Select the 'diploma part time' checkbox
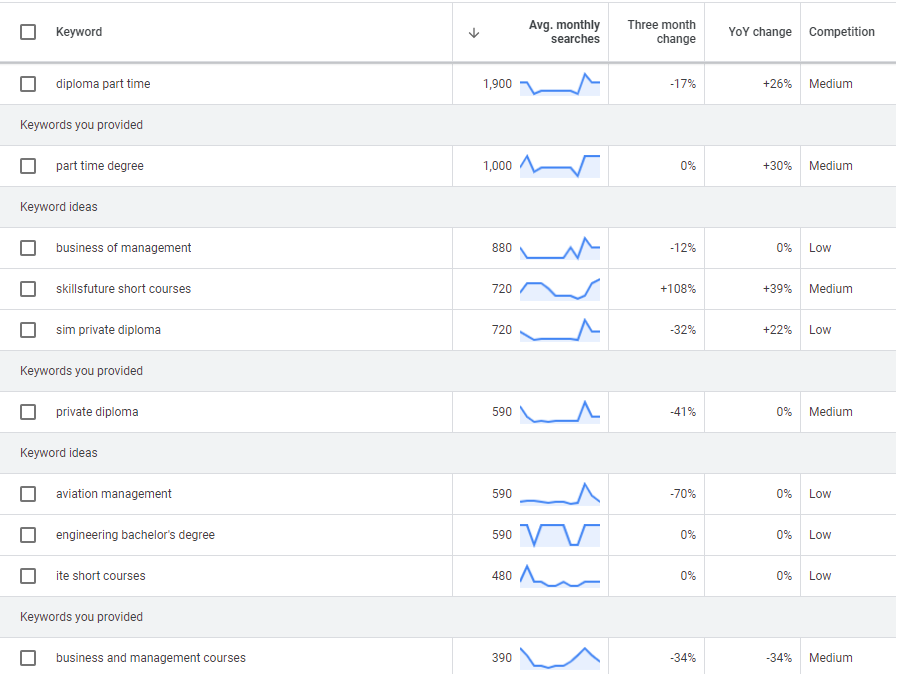 pyautogui.click(x=28, y=84)
